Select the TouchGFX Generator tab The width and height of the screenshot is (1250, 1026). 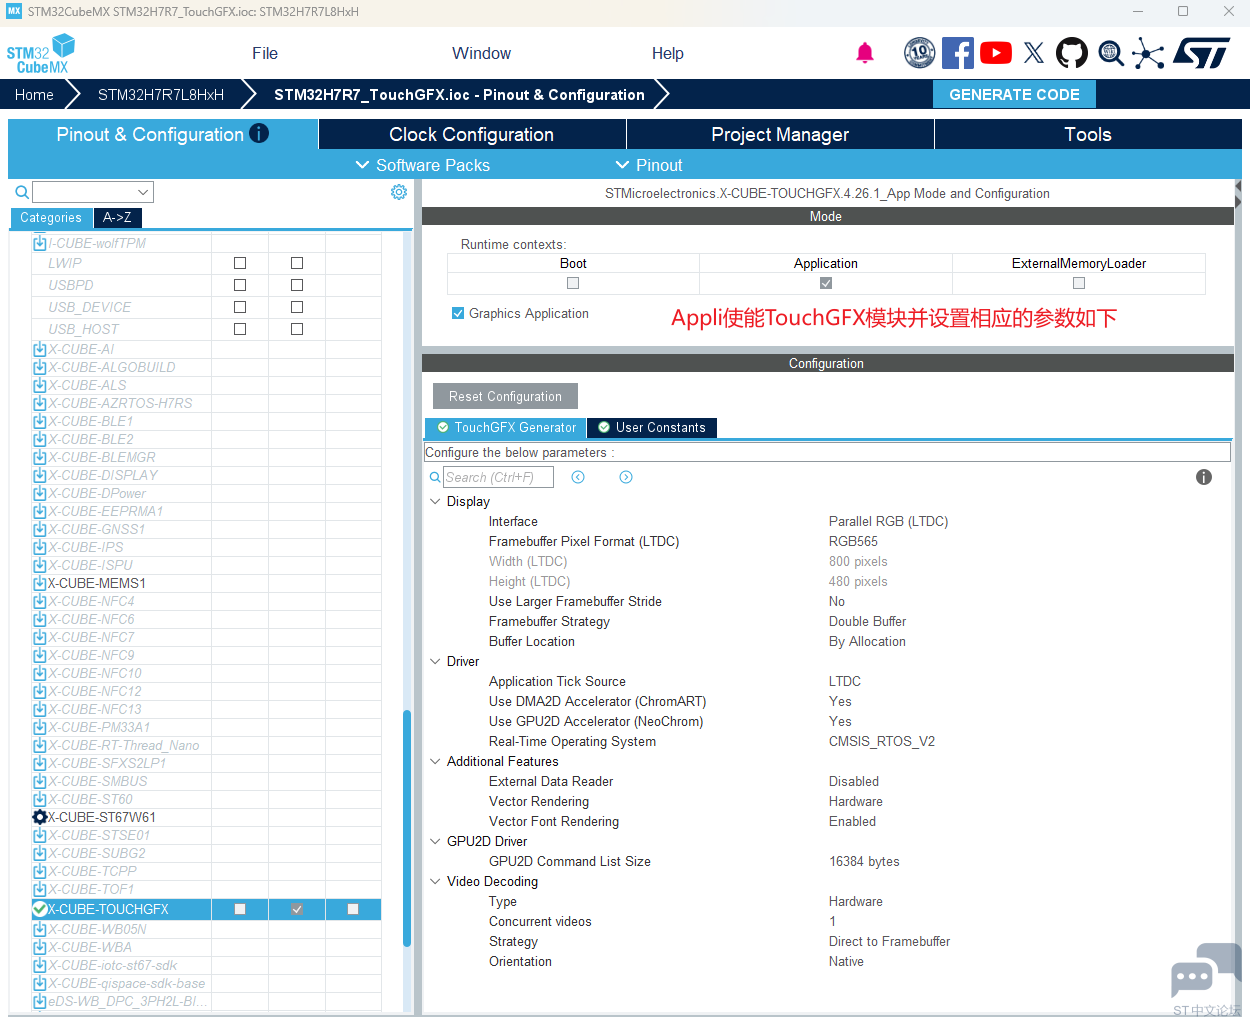(x=506, y=427)
